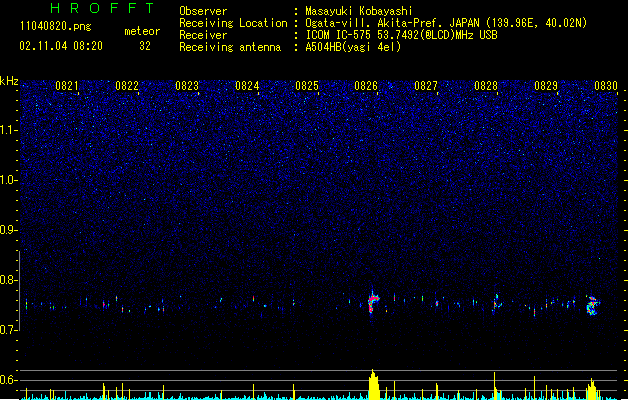629x400 pixels.
Task: Click the 0825 time marker
Action: [307, 86]
